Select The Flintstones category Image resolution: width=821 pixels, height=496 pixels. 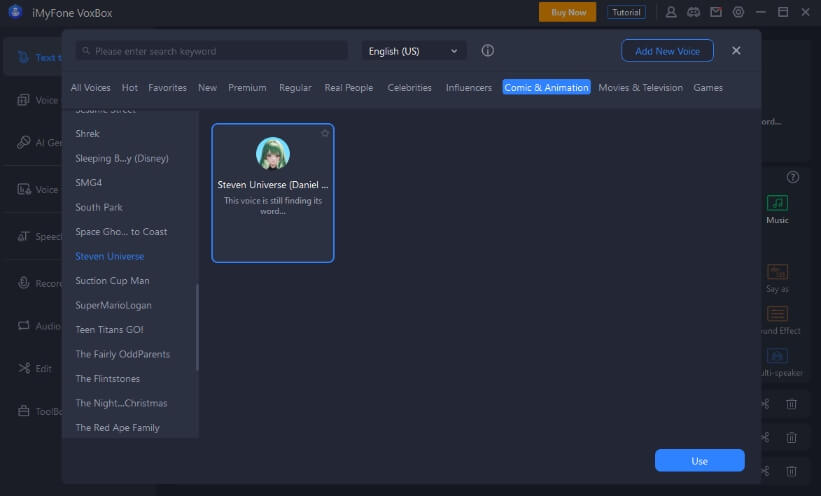[x=107, y=378]
